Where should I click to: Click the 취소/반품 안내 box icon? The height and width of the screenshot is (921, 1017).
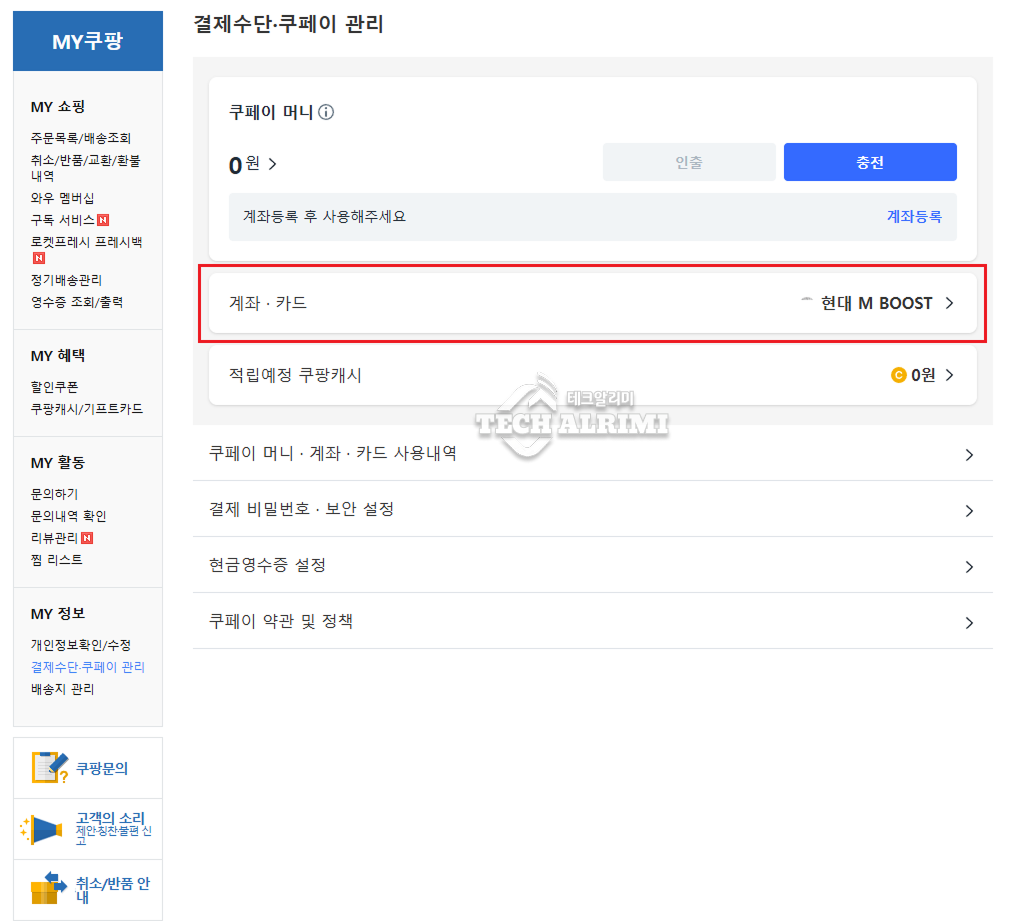(49, 888)
